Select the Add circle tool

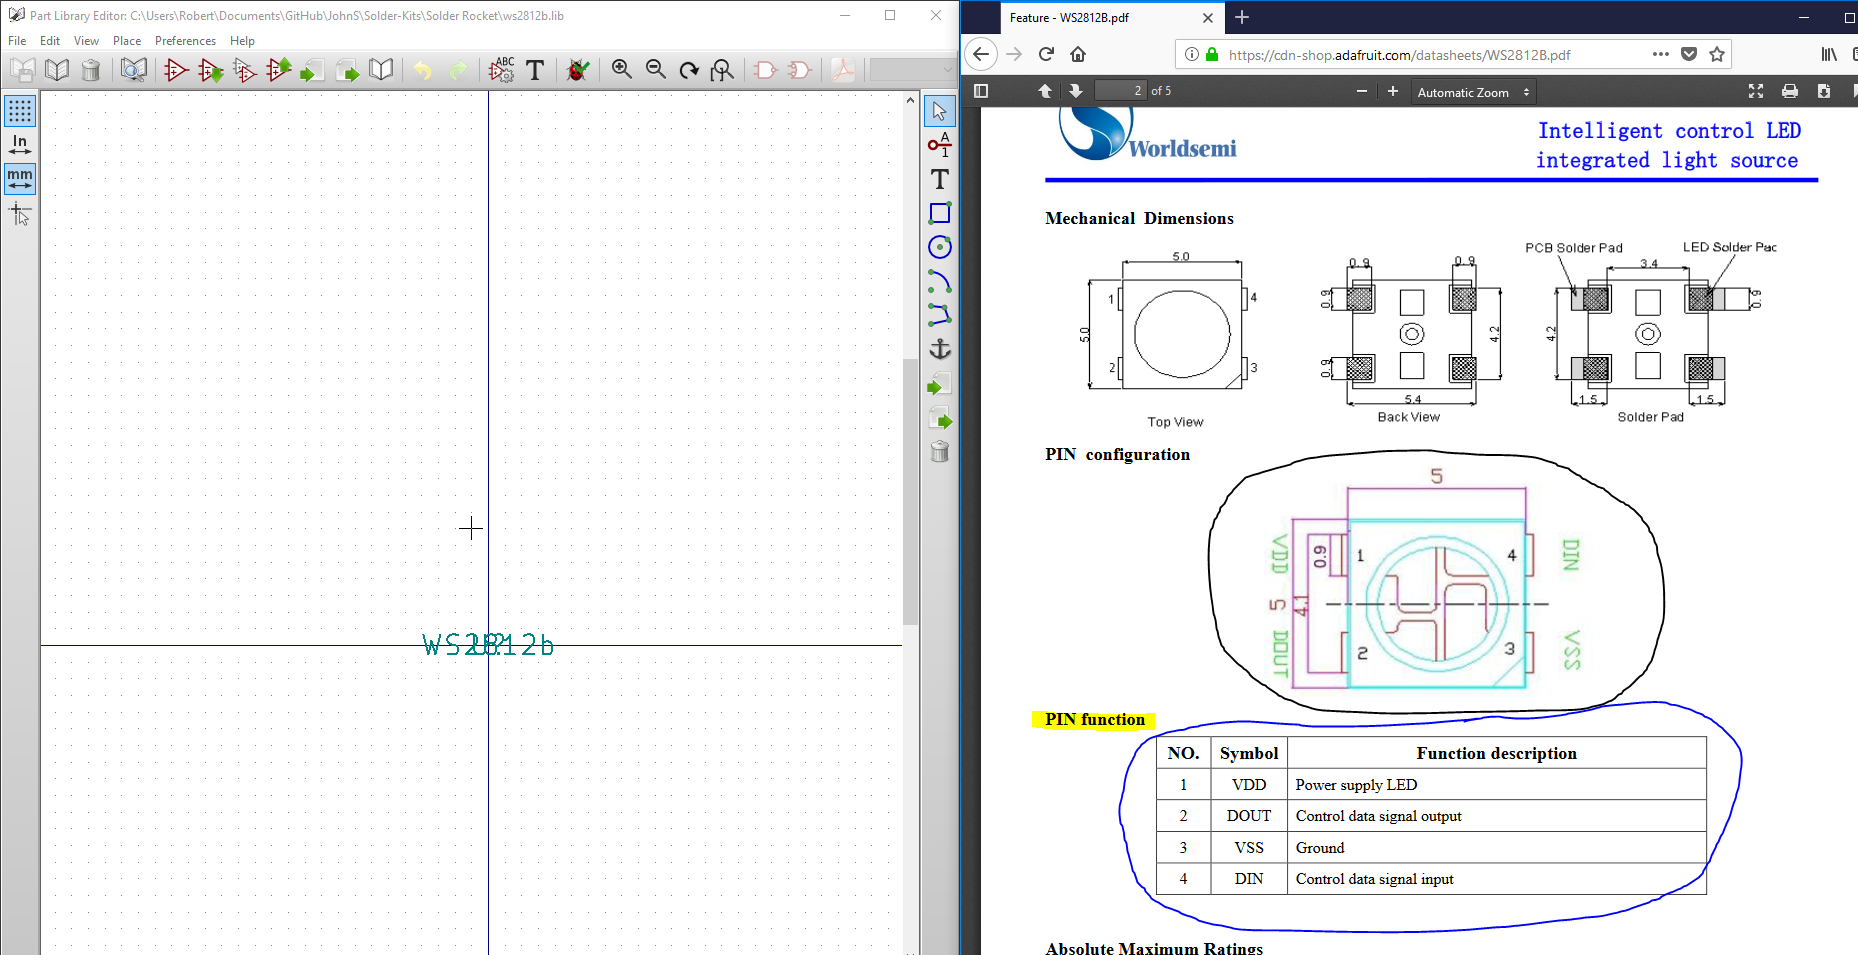[939, 247]
